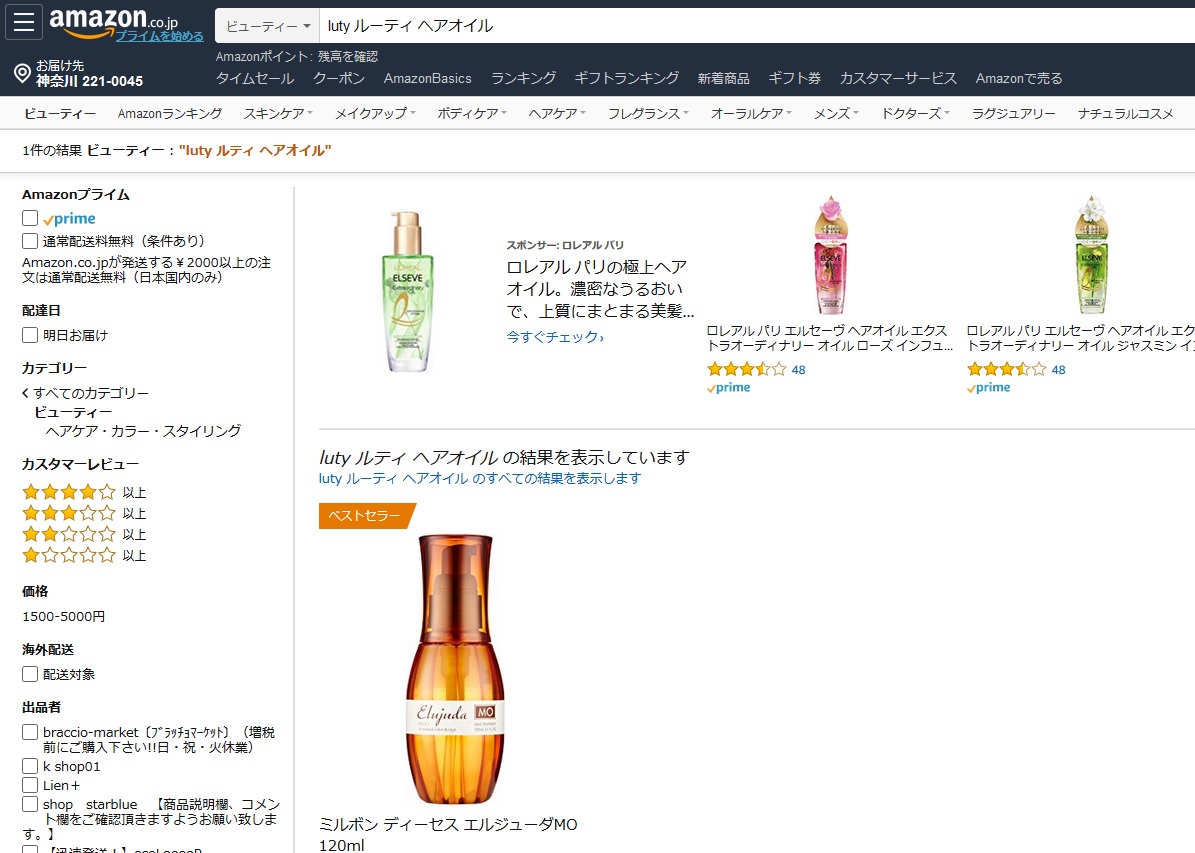Image resolution: width=1195 pixels, height=853 pixels.
Task: Click the ベストセラー badge
Action: [367, 516]
